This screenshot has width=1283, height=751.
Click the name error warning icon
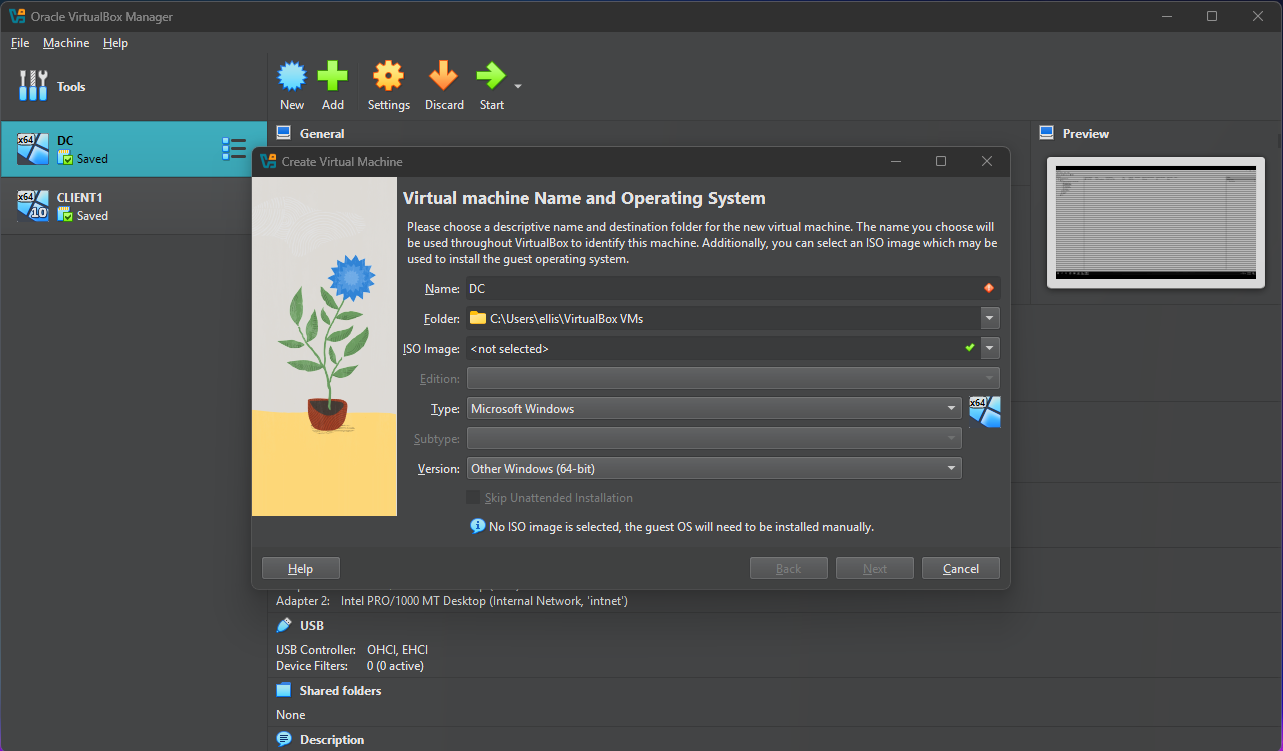(989, 288)
